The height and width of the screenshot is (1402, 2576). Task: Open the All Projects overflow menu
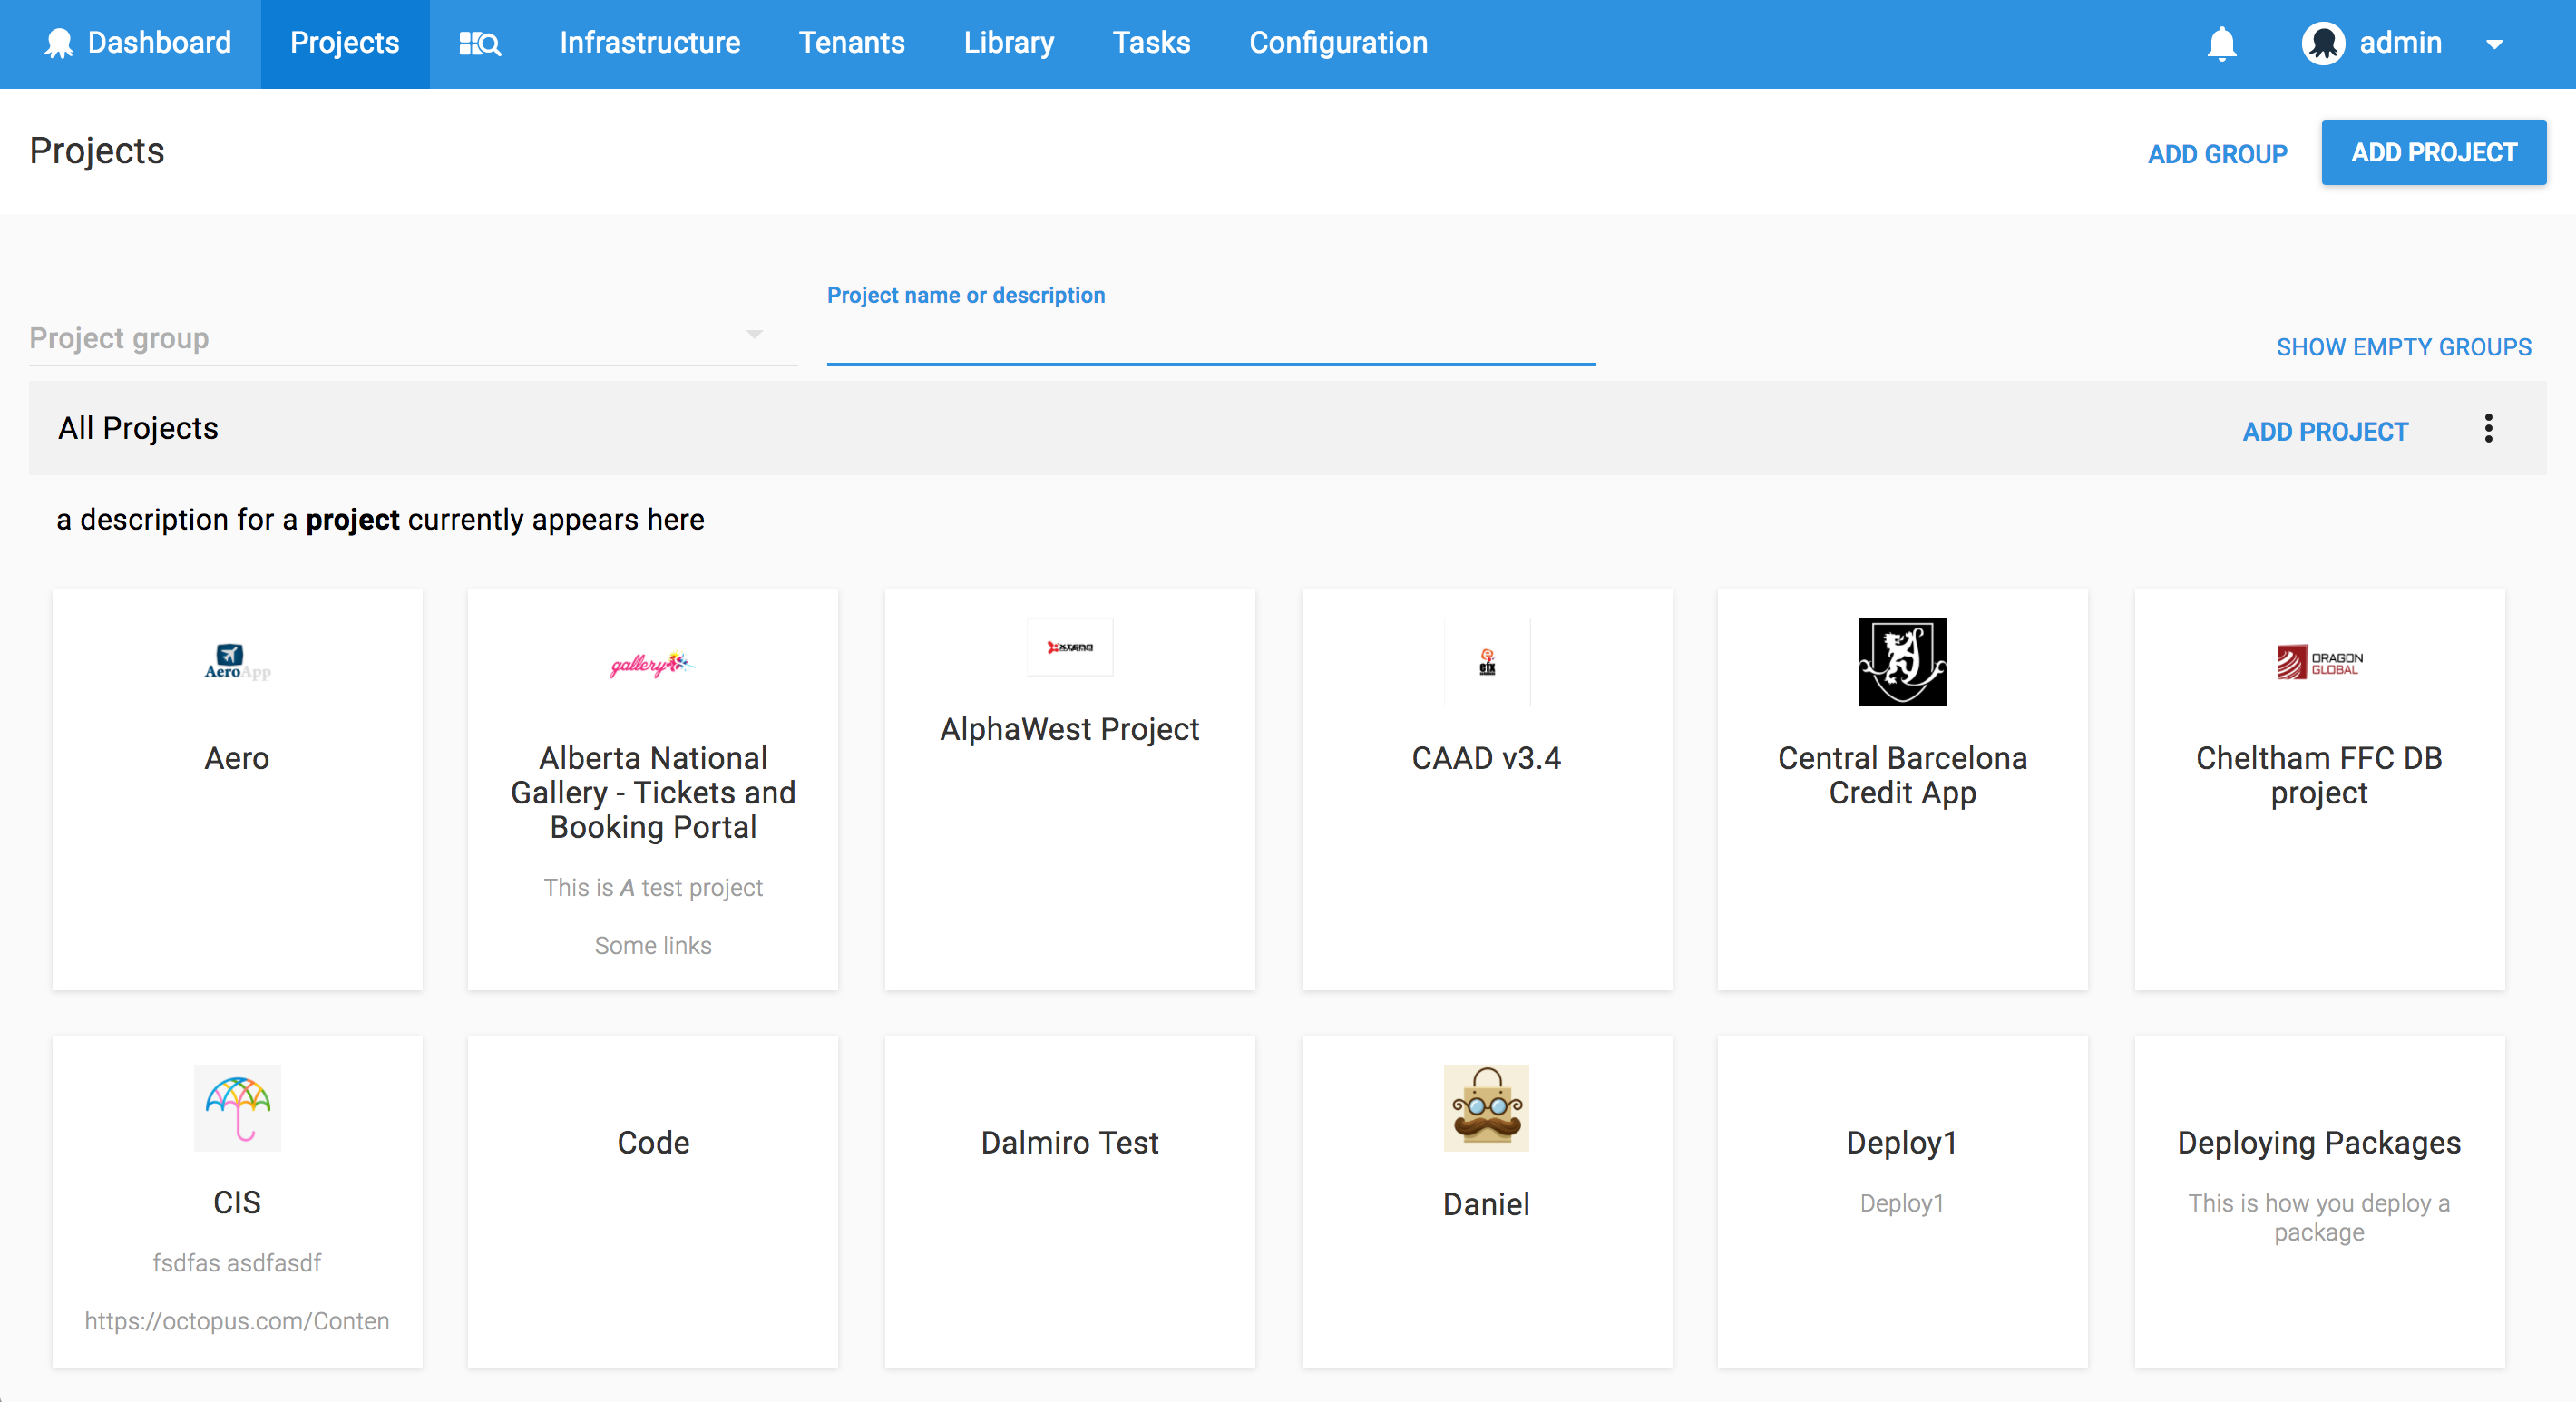point(2489,429)
